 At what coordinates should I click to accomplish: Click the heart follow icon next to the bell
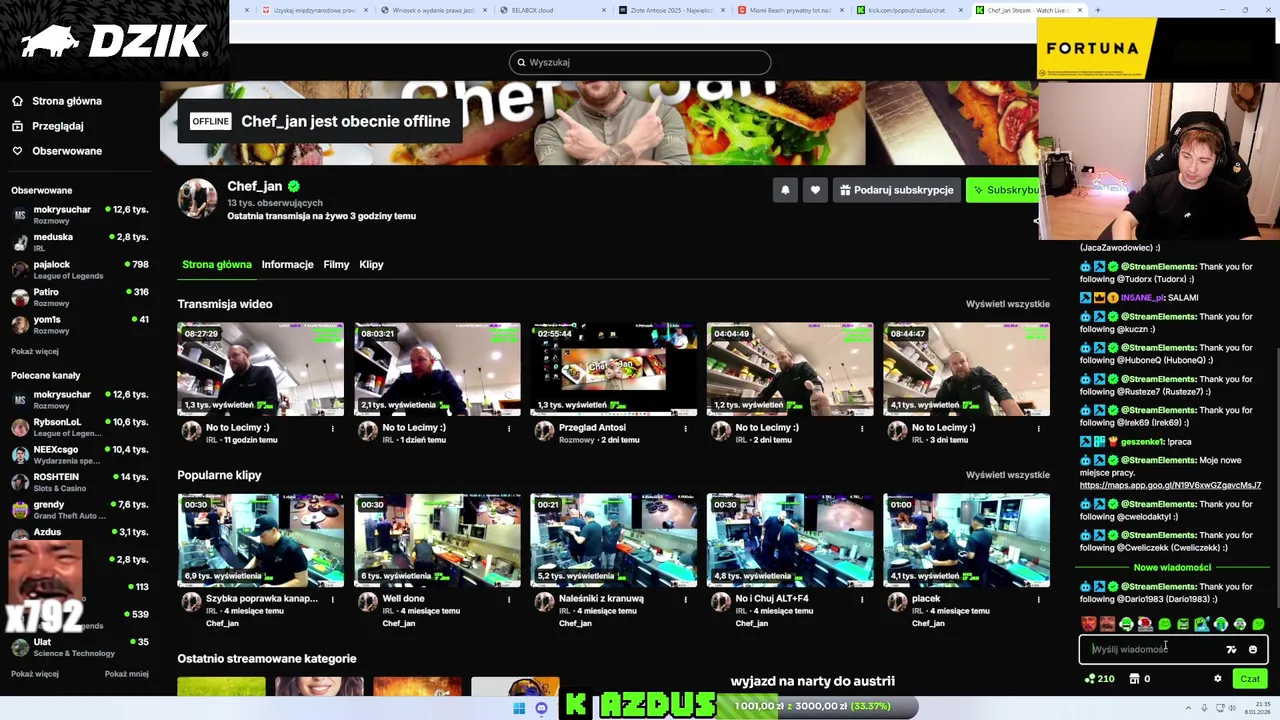point(815,190)
